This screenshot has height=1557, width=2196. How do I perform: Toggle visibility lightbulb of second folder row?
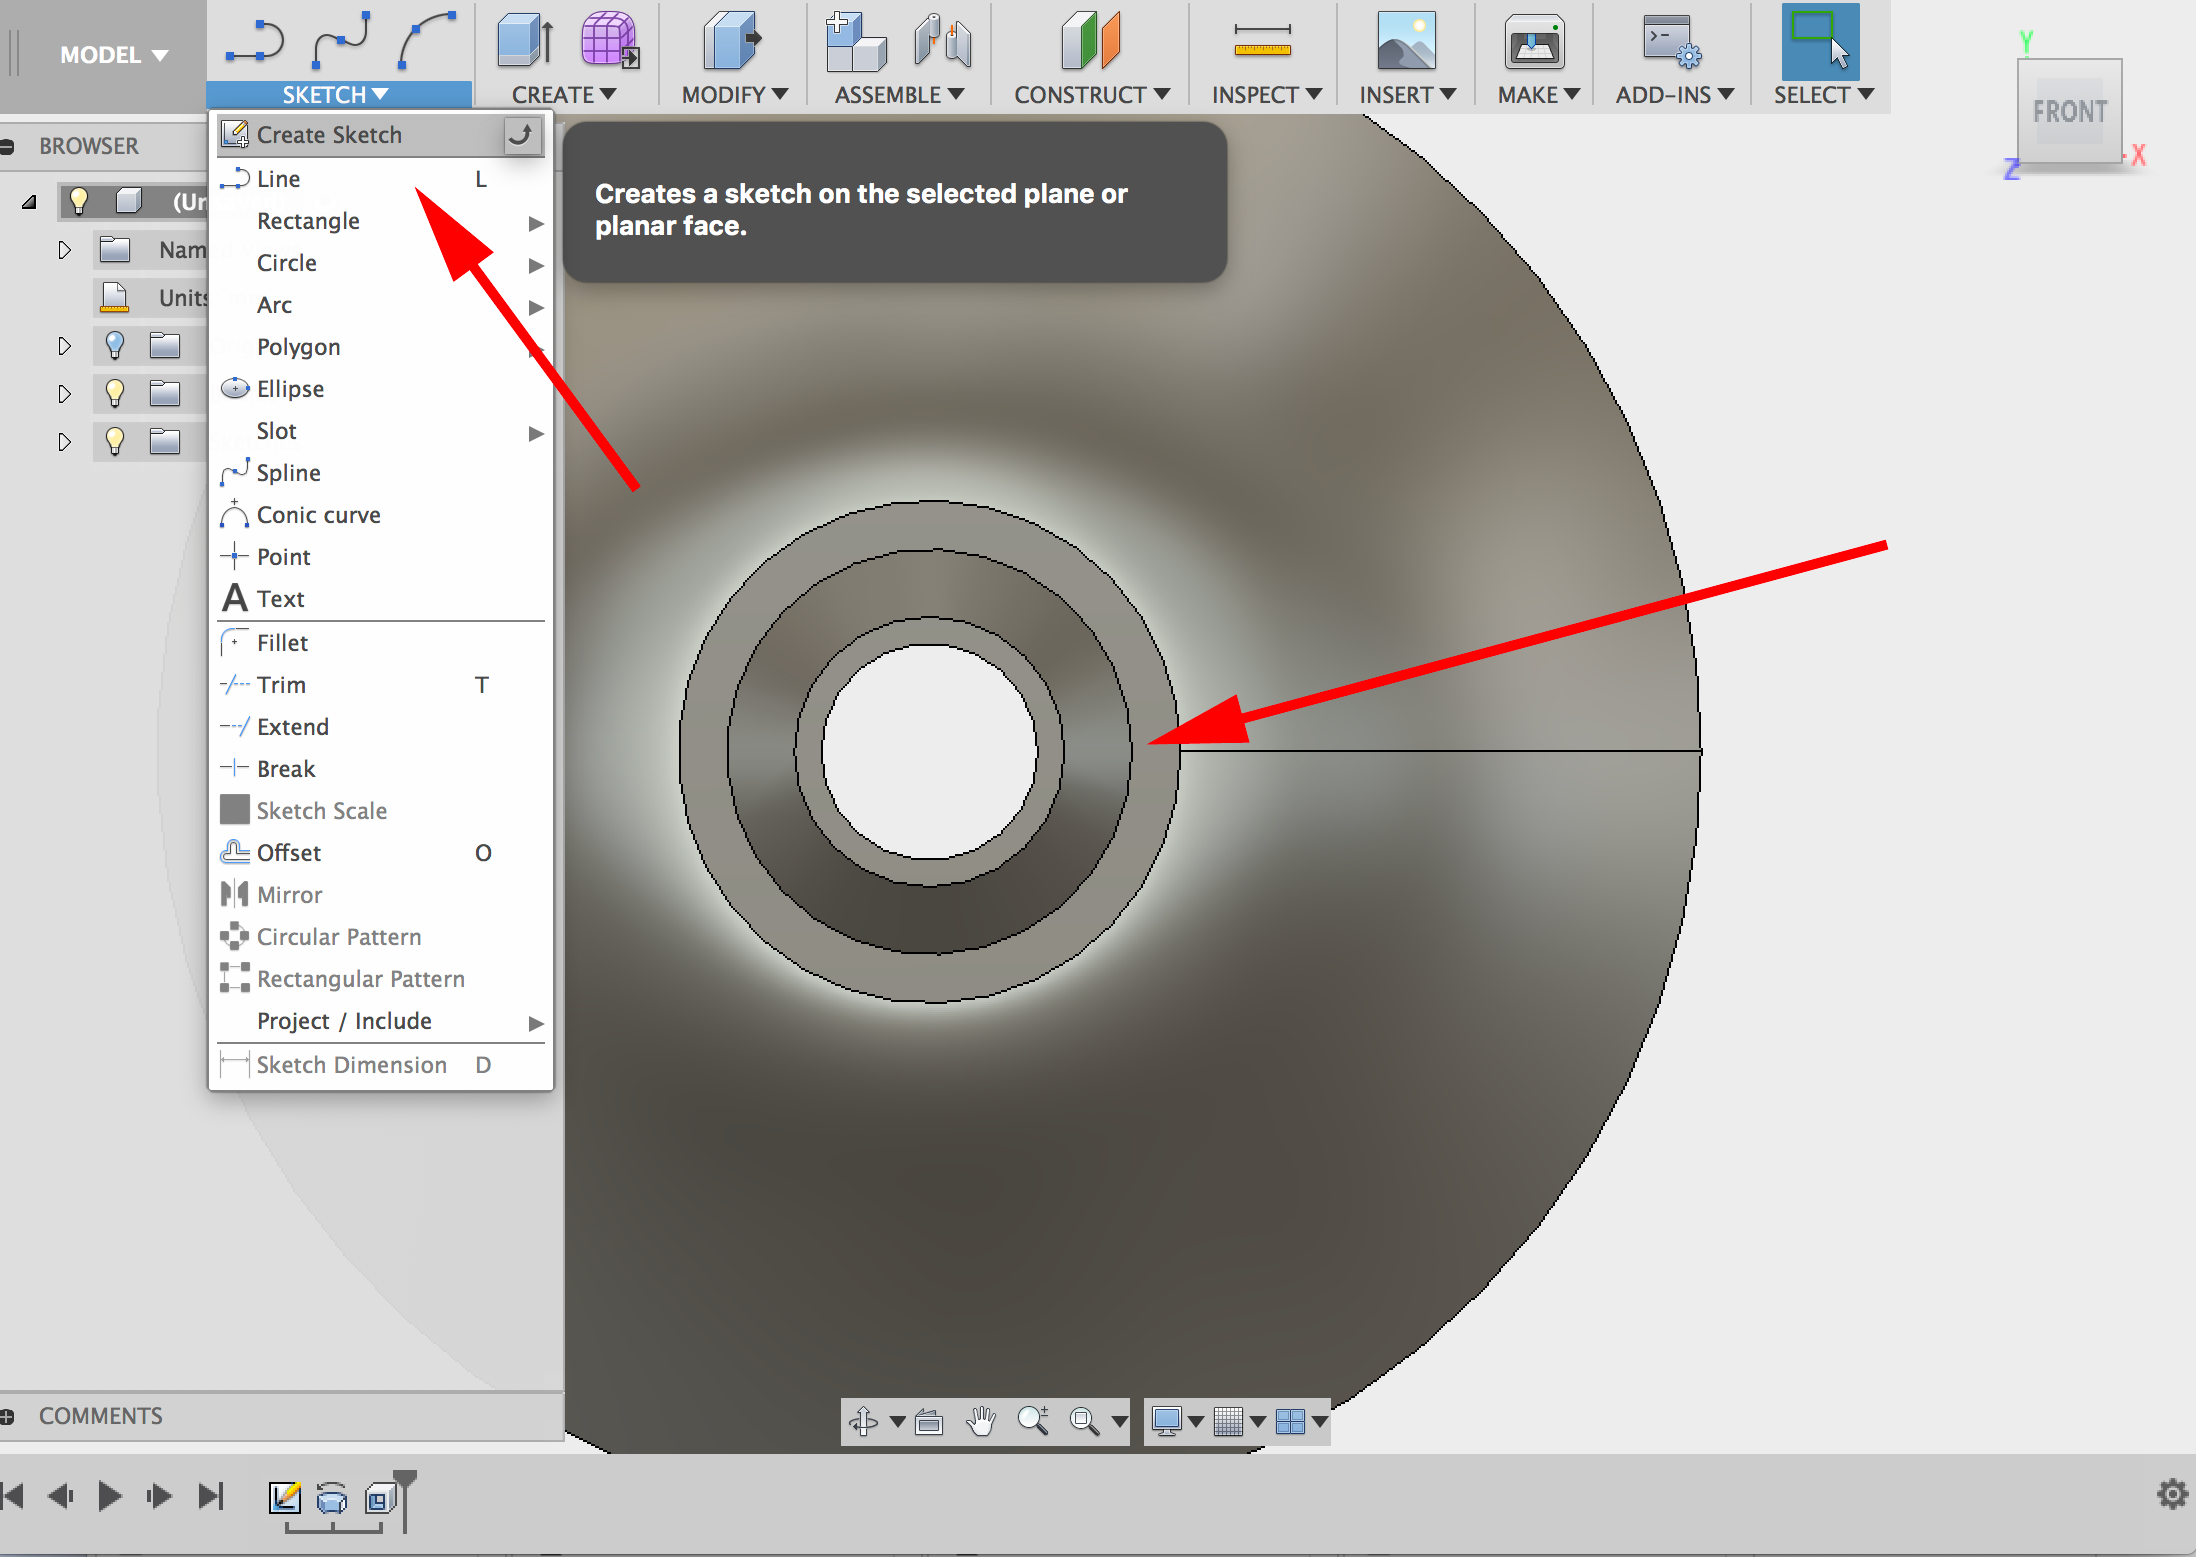[114, 393]
